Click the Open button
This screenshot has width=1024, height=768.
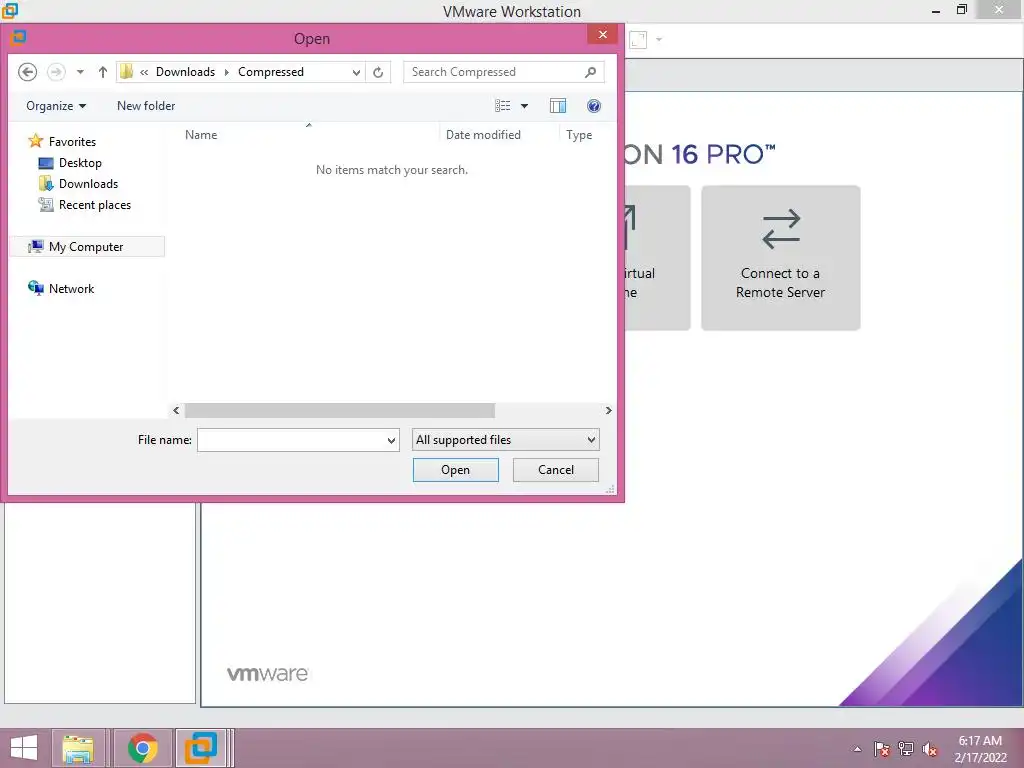[455, 470]
